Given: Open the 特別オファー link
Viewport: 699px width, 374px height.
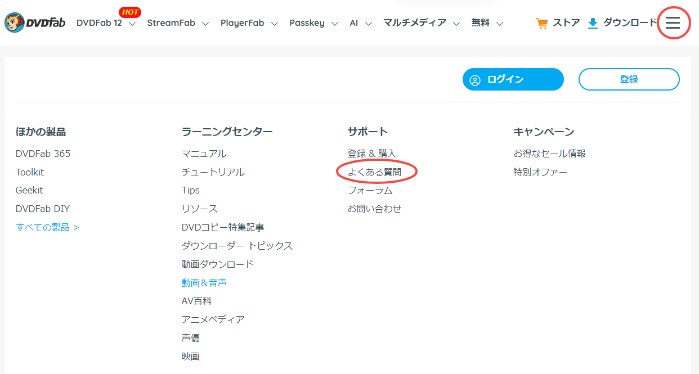Looking at the screenshot, I should pyautogui.click(x=540, y=172).
